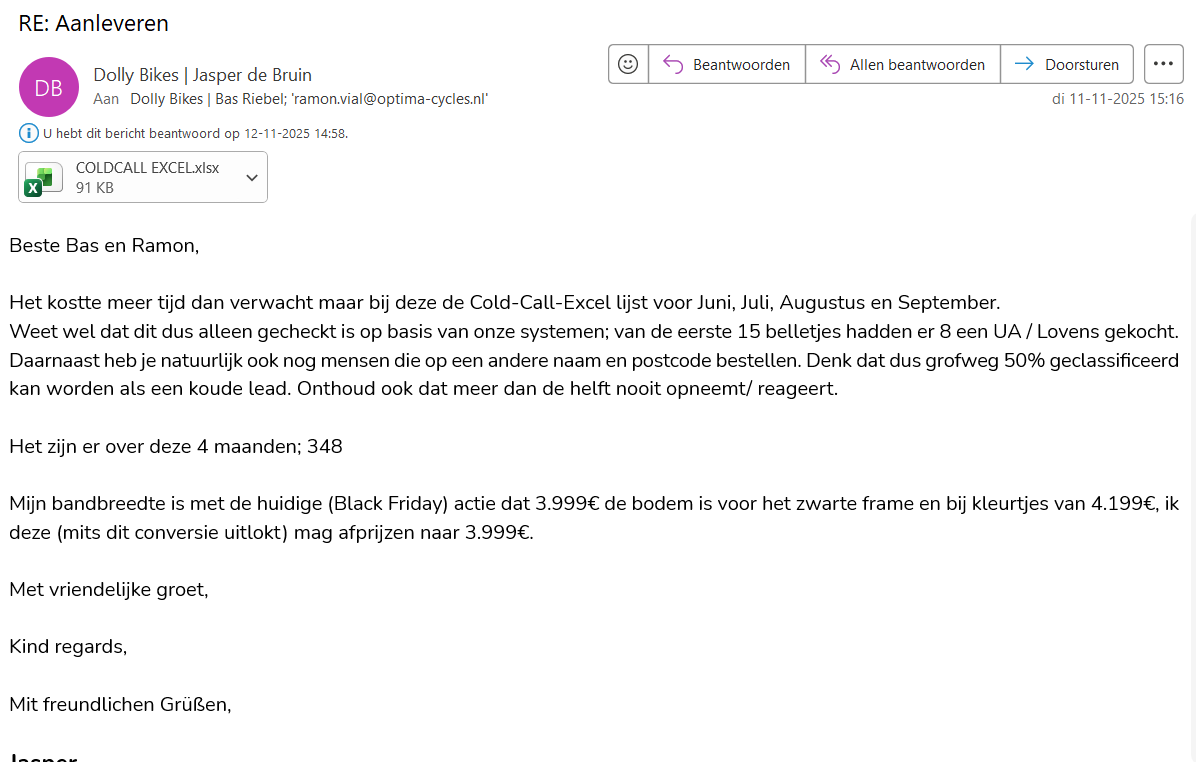Image resolution: width=1196 pixels, height=762 pixels.
Task: Click the 'Mit freundlichen Grüßen' sign-off
Action: pos(120,704)
